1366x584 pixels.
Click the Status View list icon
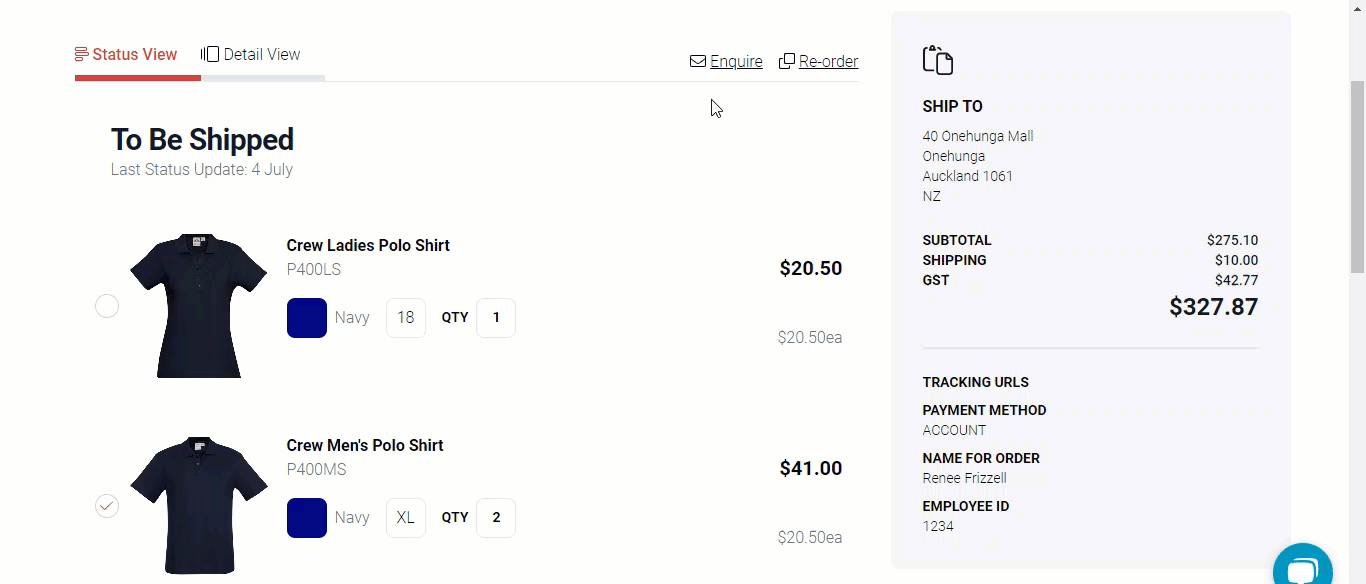click(82, 55)
